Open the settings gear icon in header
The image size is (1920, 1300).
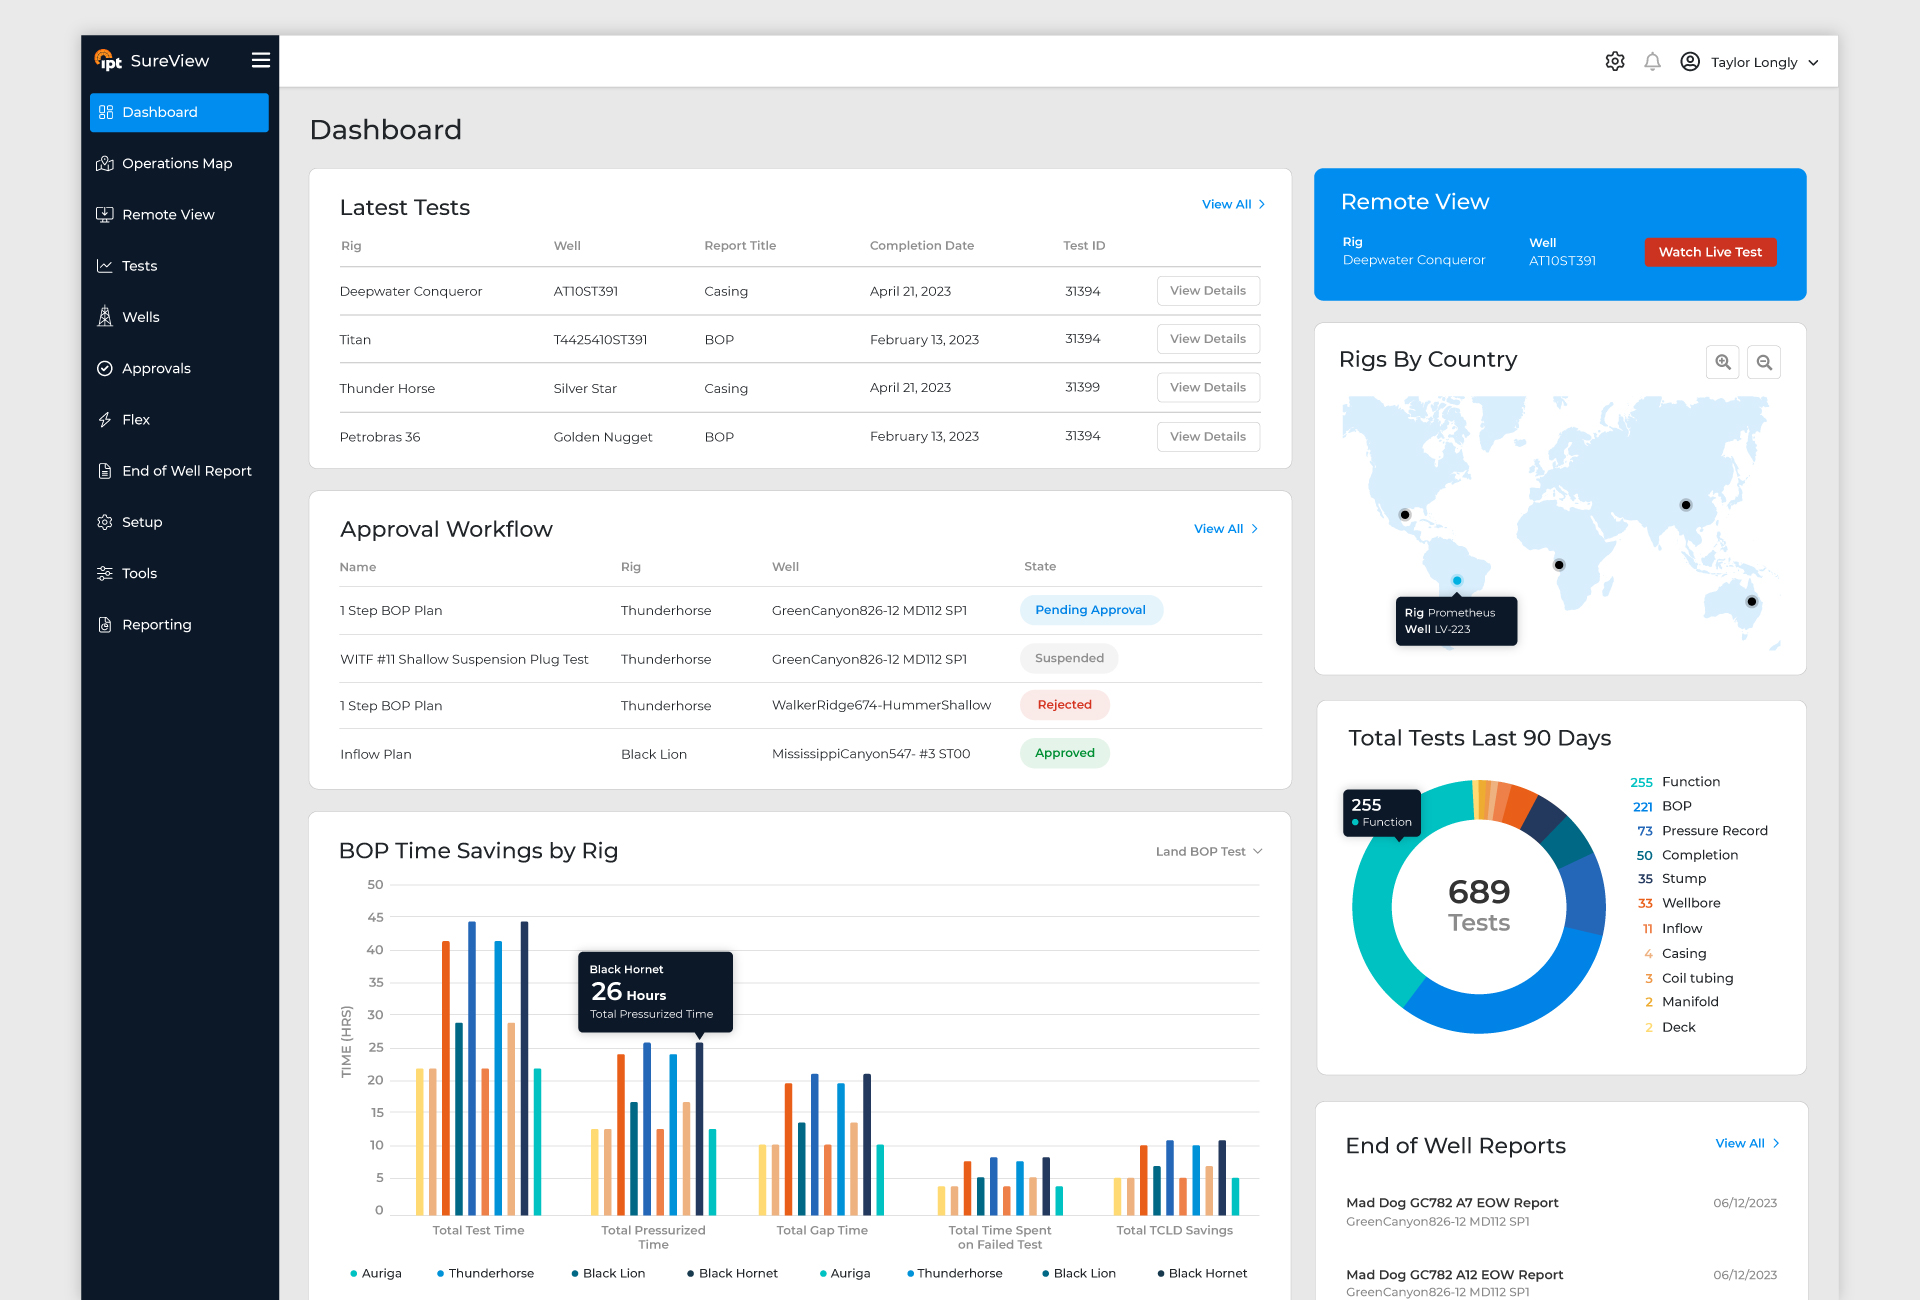(x=1615, y=61)
